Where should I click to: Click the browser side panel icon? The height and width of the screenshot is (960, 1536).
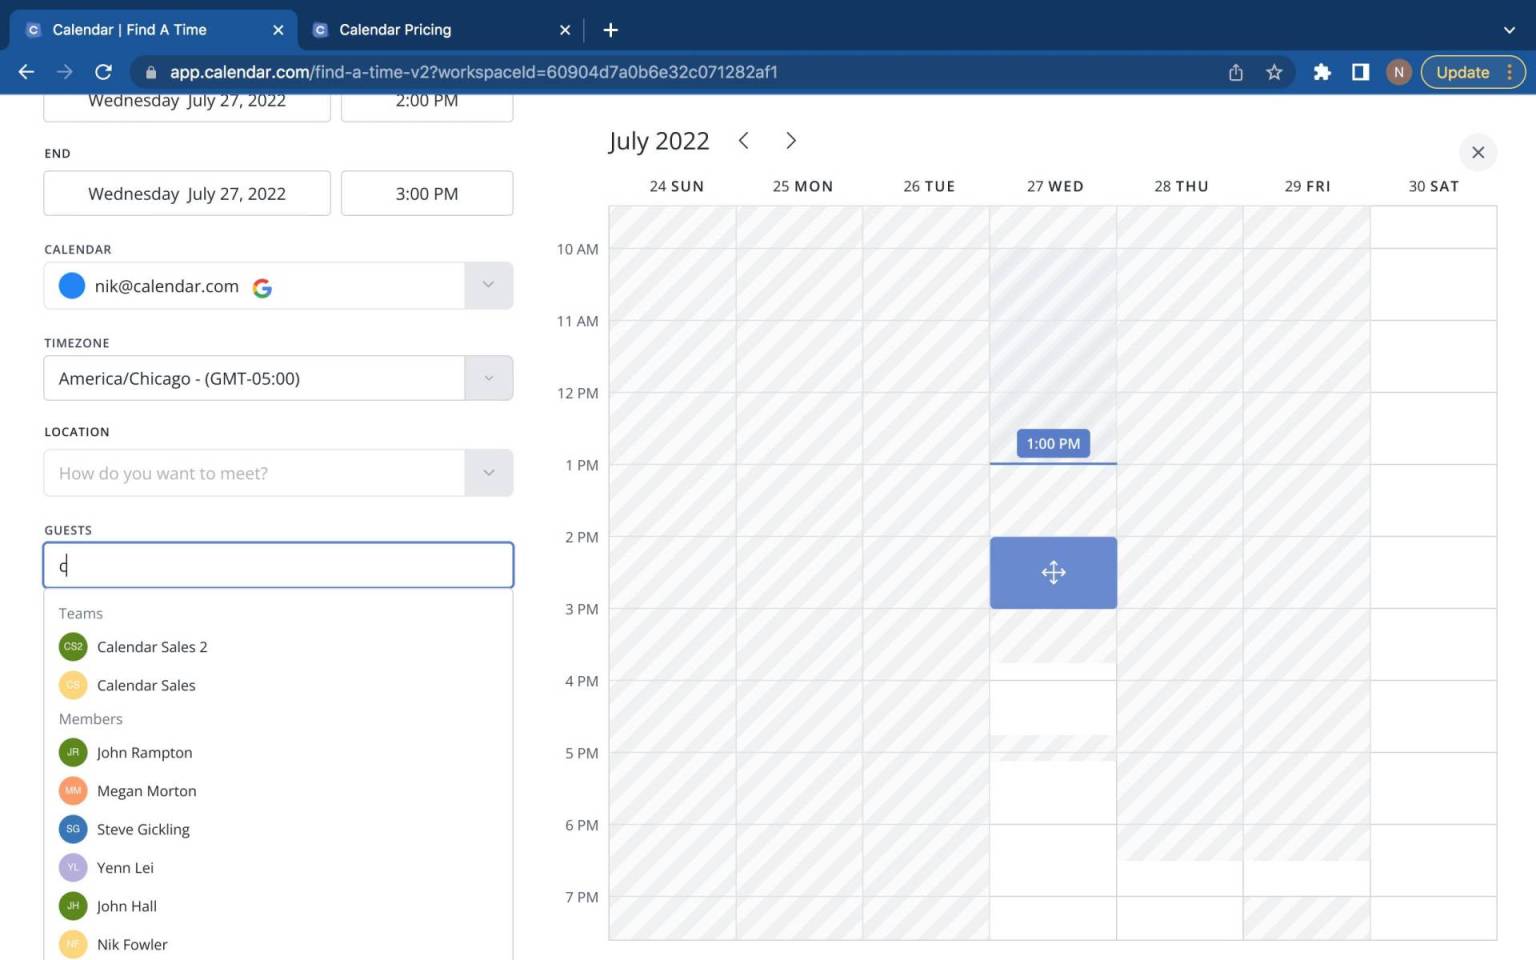(x=1360, y=72)
